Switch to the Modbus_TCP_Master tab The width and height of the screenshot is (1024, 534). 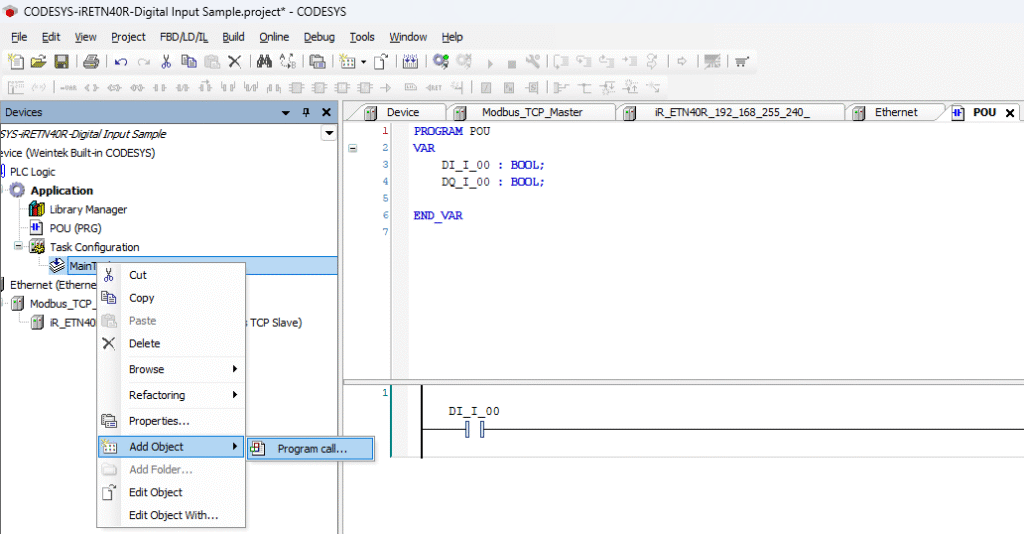click(532, 112)
